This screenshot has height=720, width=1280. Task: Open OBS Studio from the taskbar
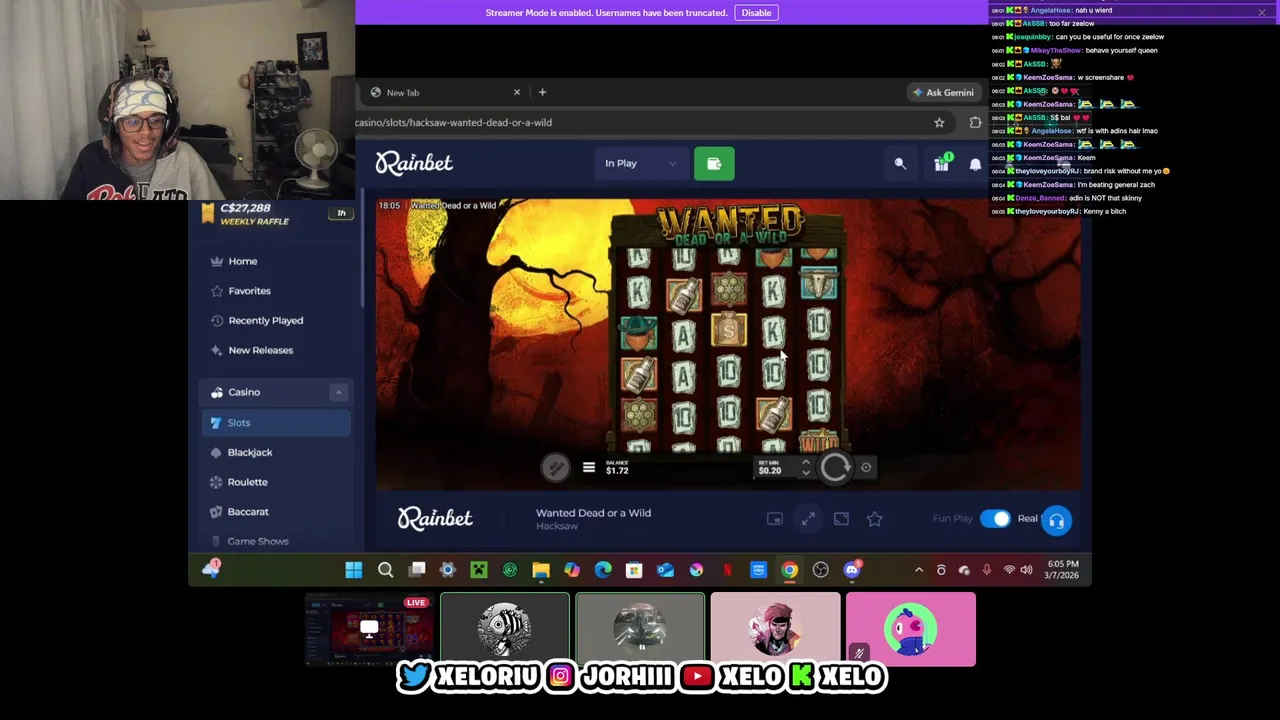821,570
